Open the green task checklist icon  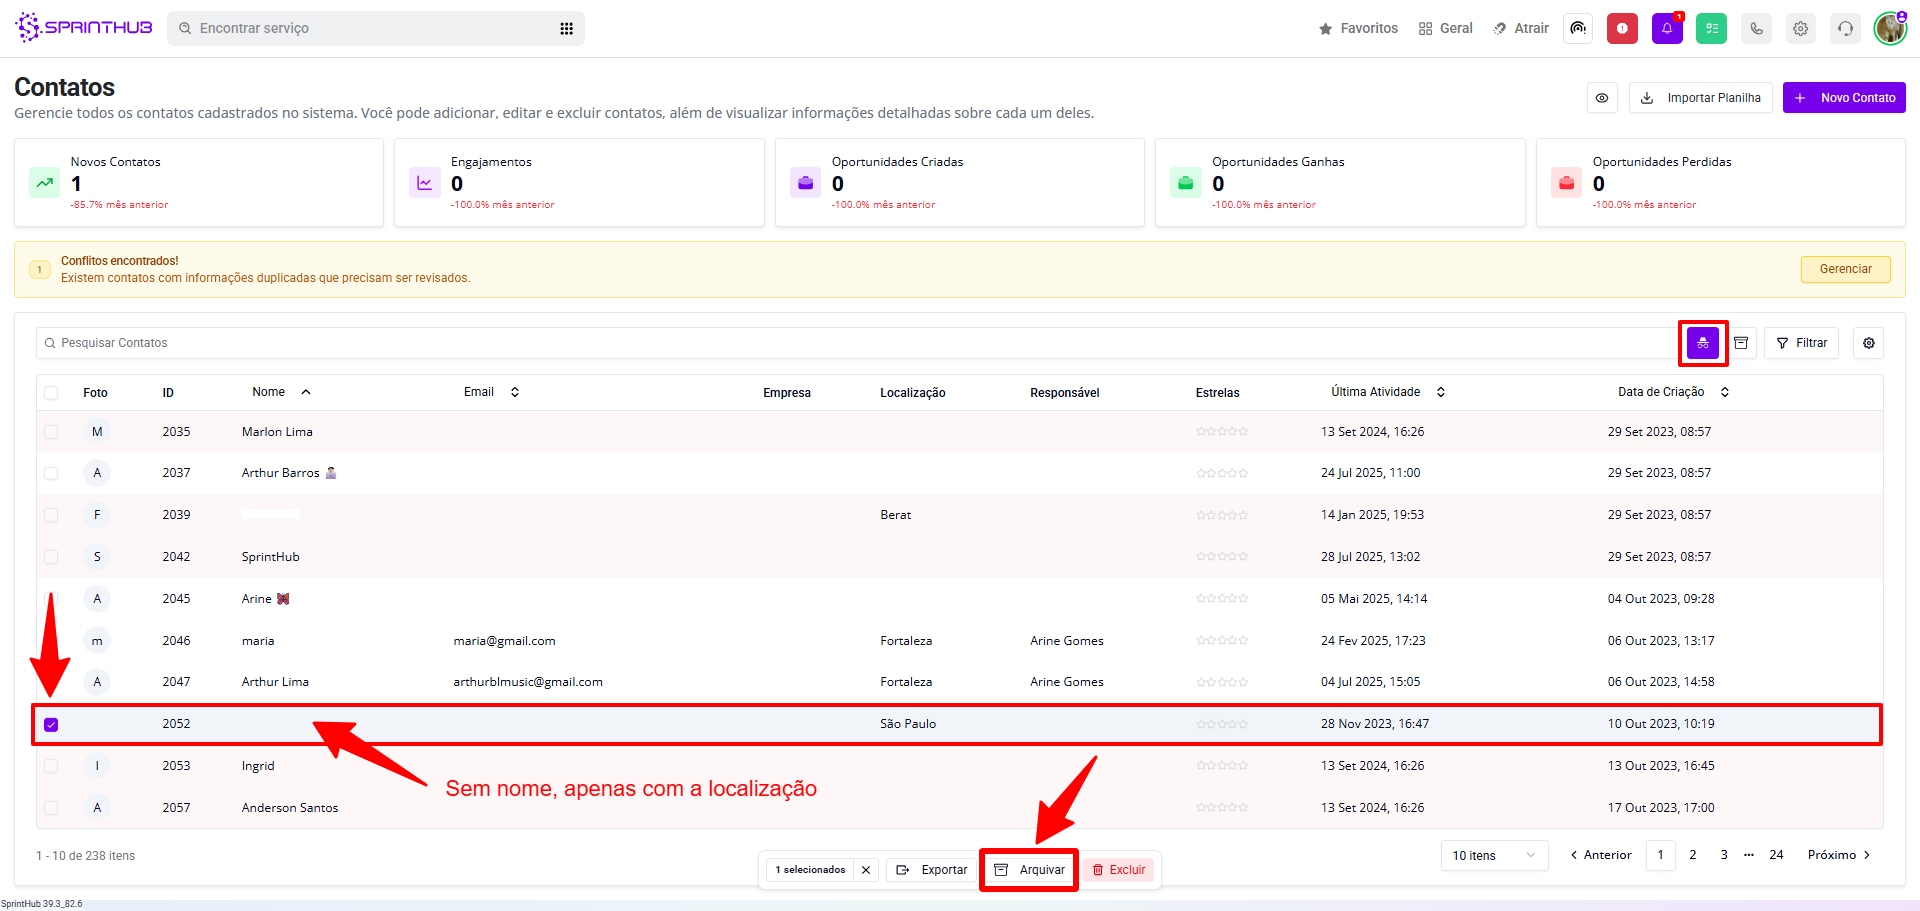pyautogui.click(x=1711, y=29)
